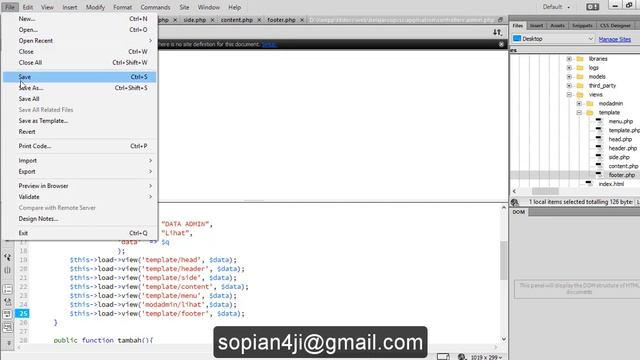Screen dimensions: 640x360
Task: Switch to the Insert panel tab
Action: 536,26
